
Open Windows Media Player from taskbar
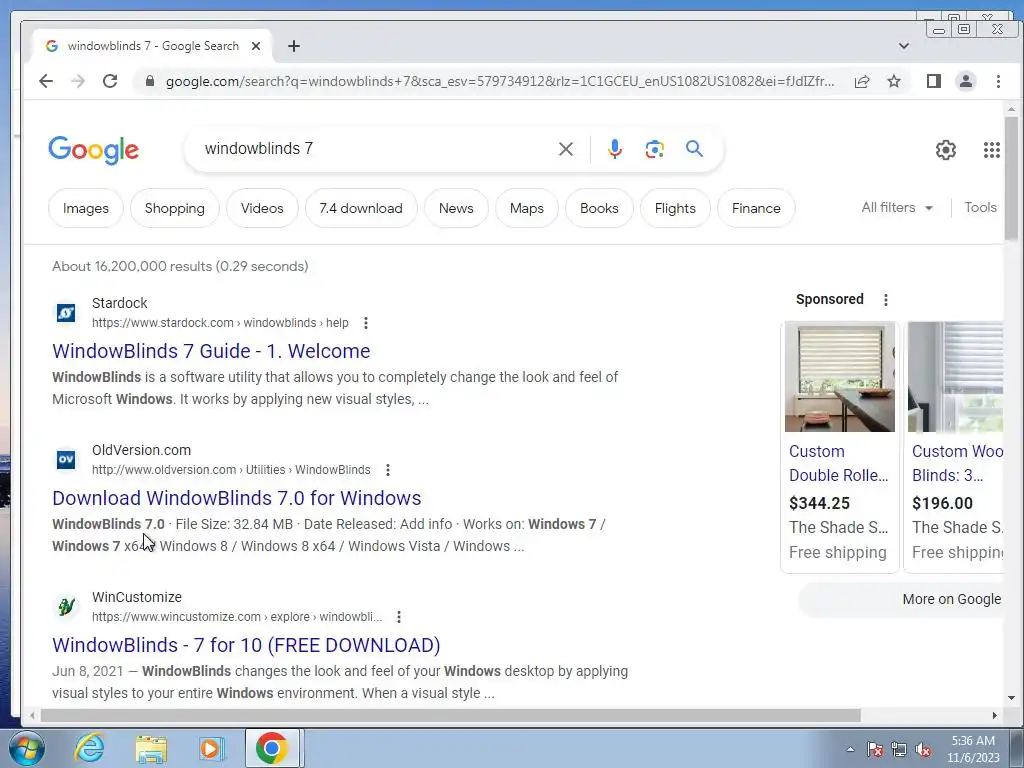tap(210, 748)
